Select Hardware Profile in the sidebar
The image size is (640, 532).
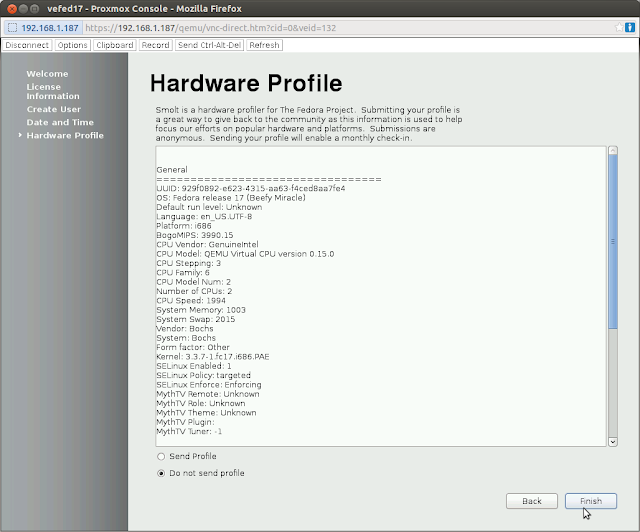pos(65,136)
